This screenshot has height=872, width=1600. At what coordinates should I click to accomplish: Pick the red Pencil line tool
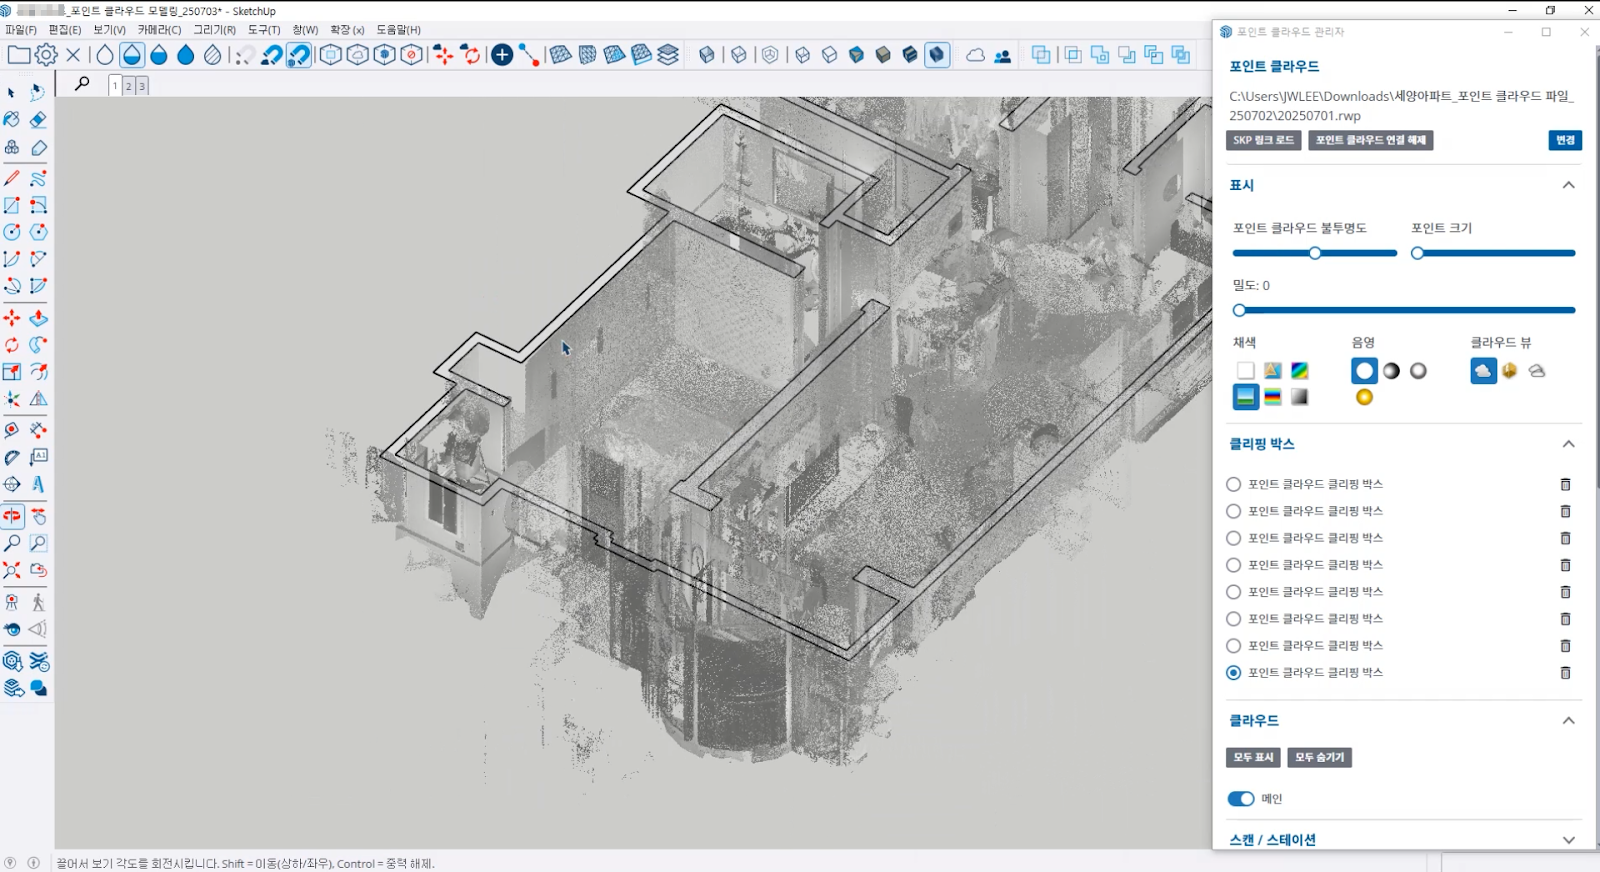(x=12, y=178)
